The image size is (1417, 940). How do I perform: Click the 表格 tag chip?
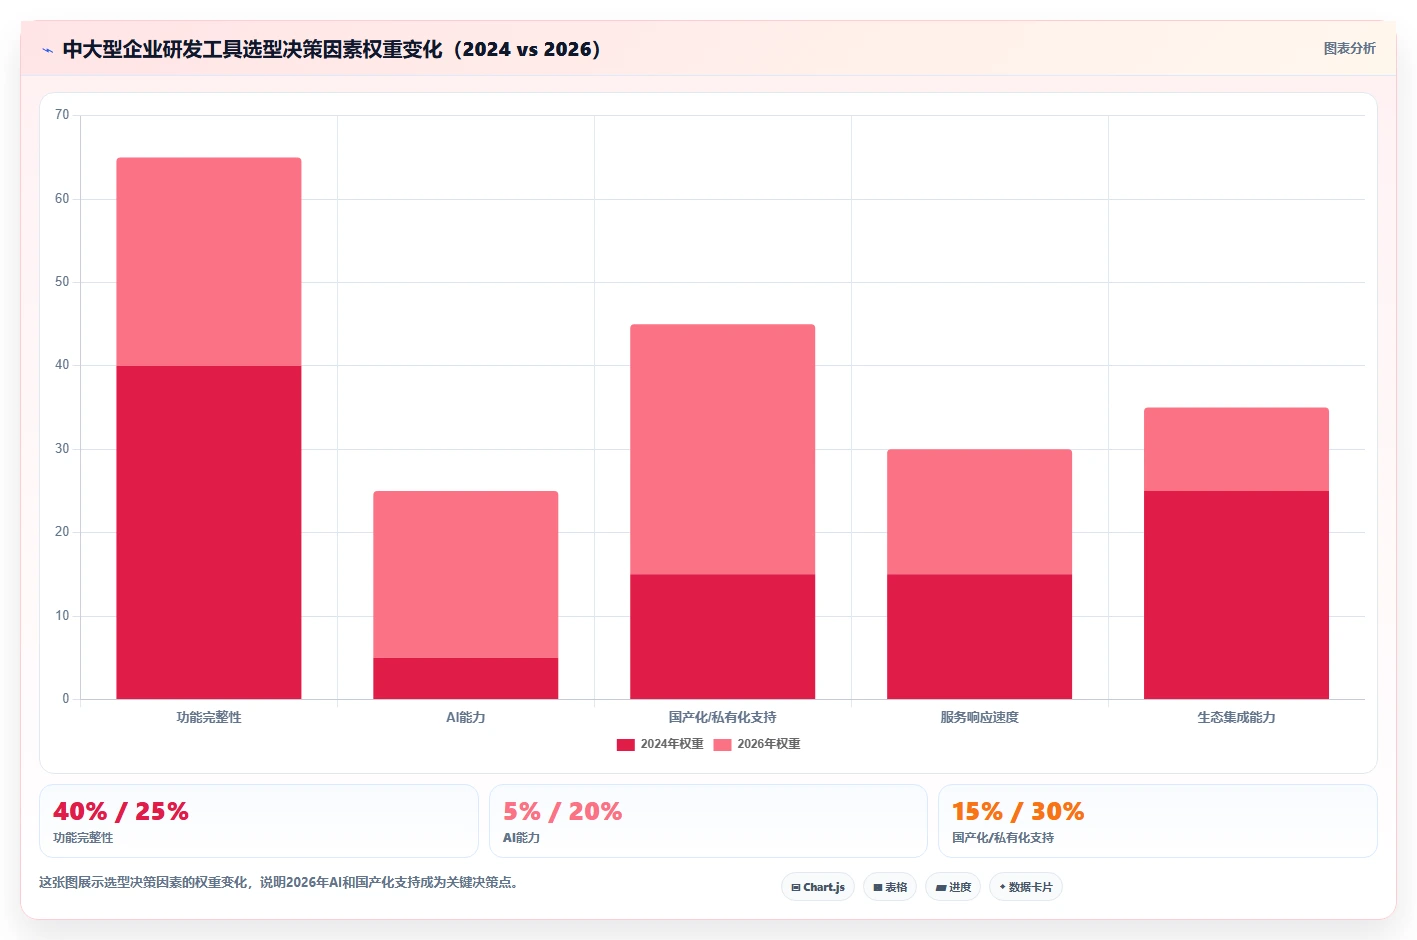coord(890,887)
